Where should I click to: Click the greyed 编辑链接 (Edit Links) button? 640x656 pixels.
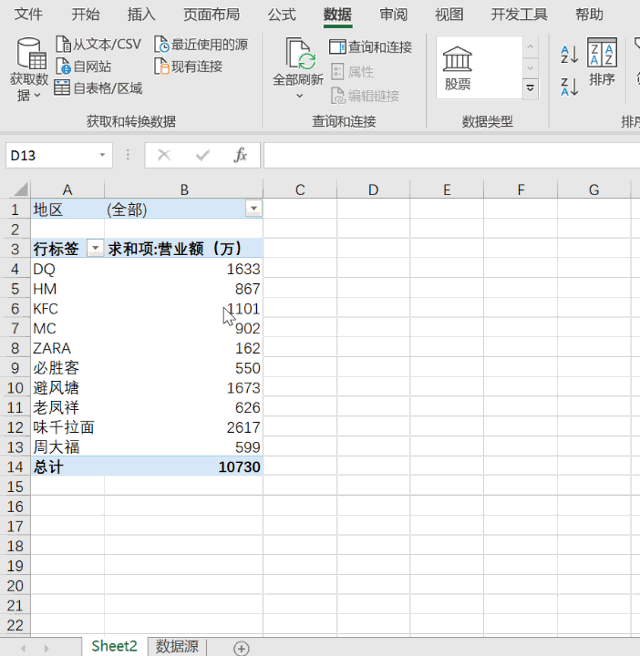(x=365, y=96)
